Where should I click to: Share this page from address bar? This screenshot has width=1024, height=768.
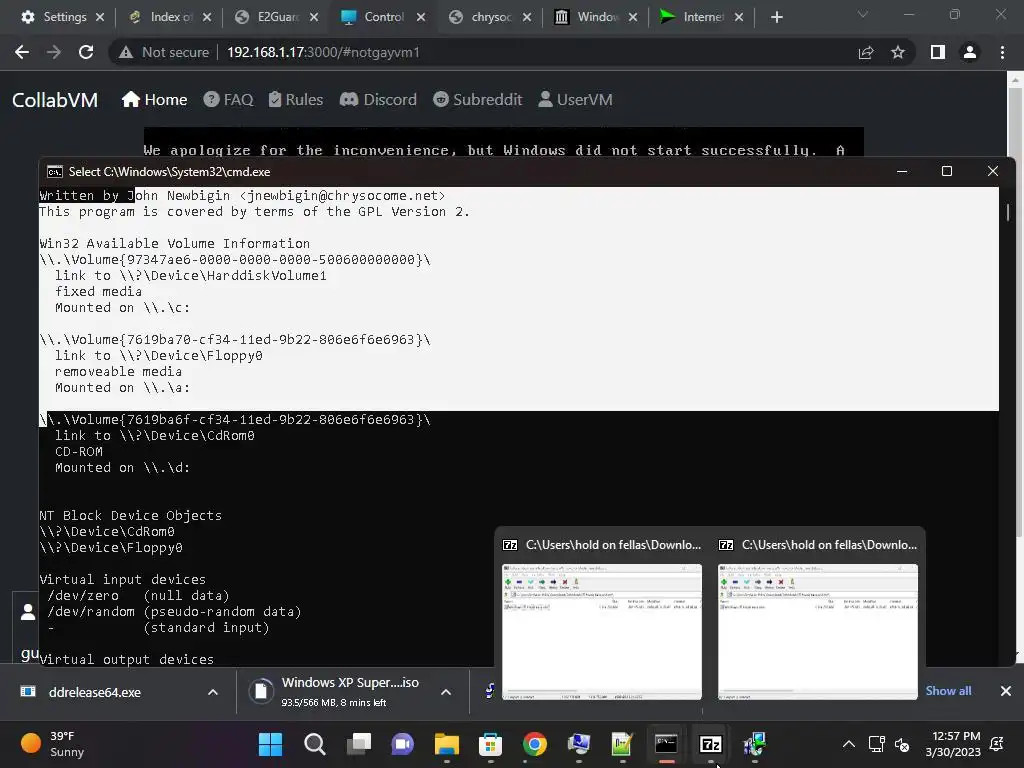click(x=866, y=52)
